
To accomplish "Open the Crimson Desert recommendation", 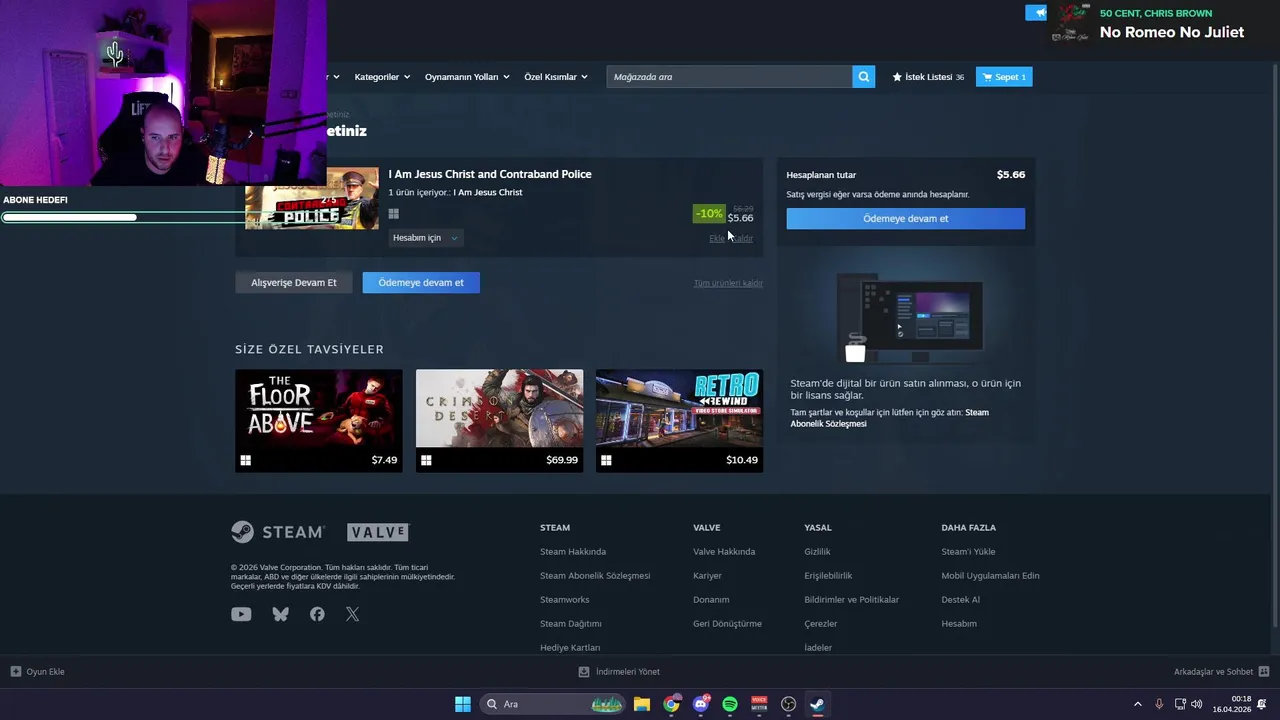I will (499, 420).
